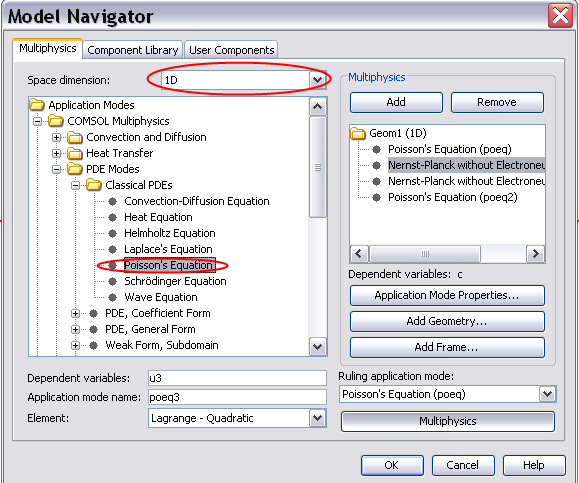Click the wide Multiphysics button
Screen dimensions: 579x483
click(x=448, y=421)
